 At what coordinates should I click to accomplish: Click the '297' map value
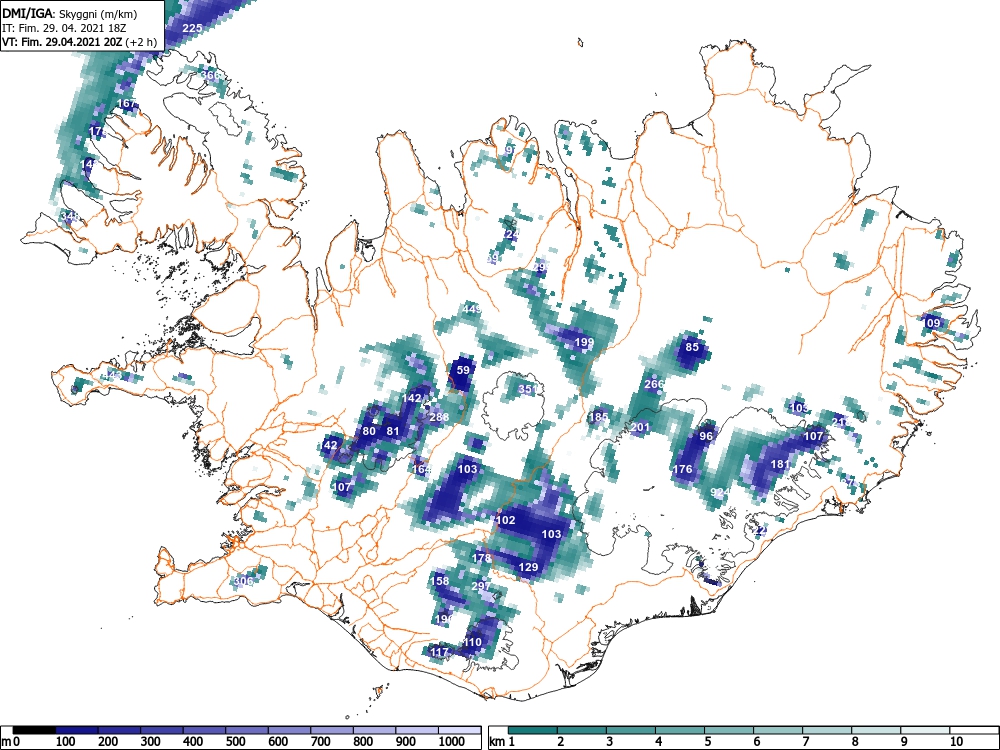pos(481,586)
